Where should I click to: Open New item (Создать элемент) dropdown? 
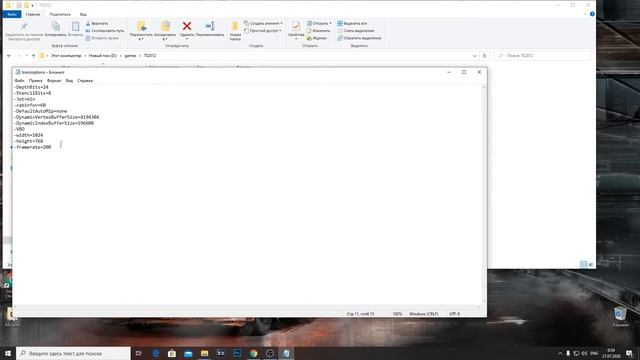click(x=263, y=23)
